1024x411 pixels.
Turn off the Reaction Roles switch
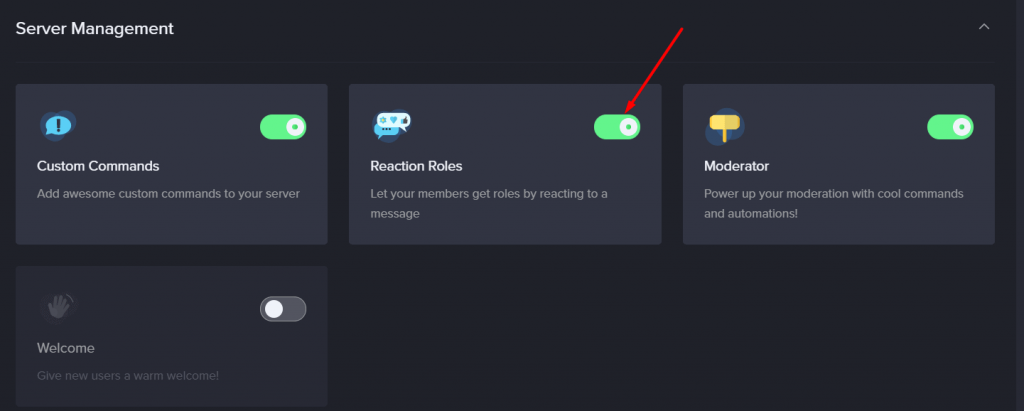[616, 127]
